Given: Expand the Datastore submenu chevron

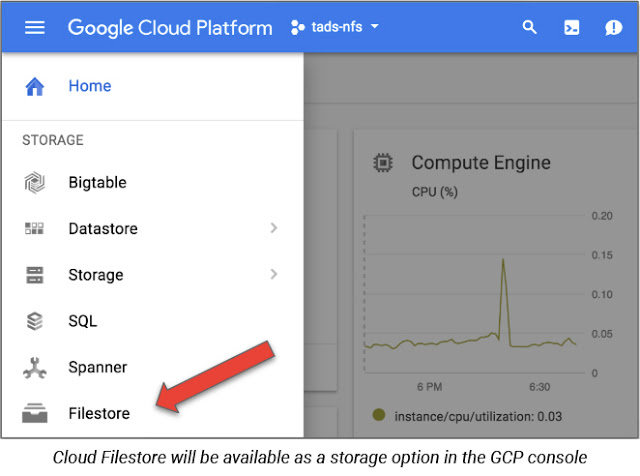Looking at the screenshot, I should 274,228.
